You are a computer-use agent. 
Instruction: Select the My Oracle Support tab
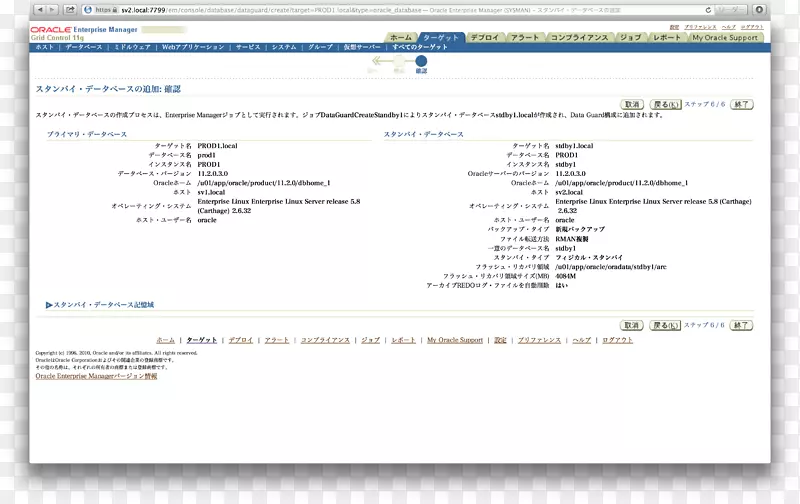tap(725, 37)
